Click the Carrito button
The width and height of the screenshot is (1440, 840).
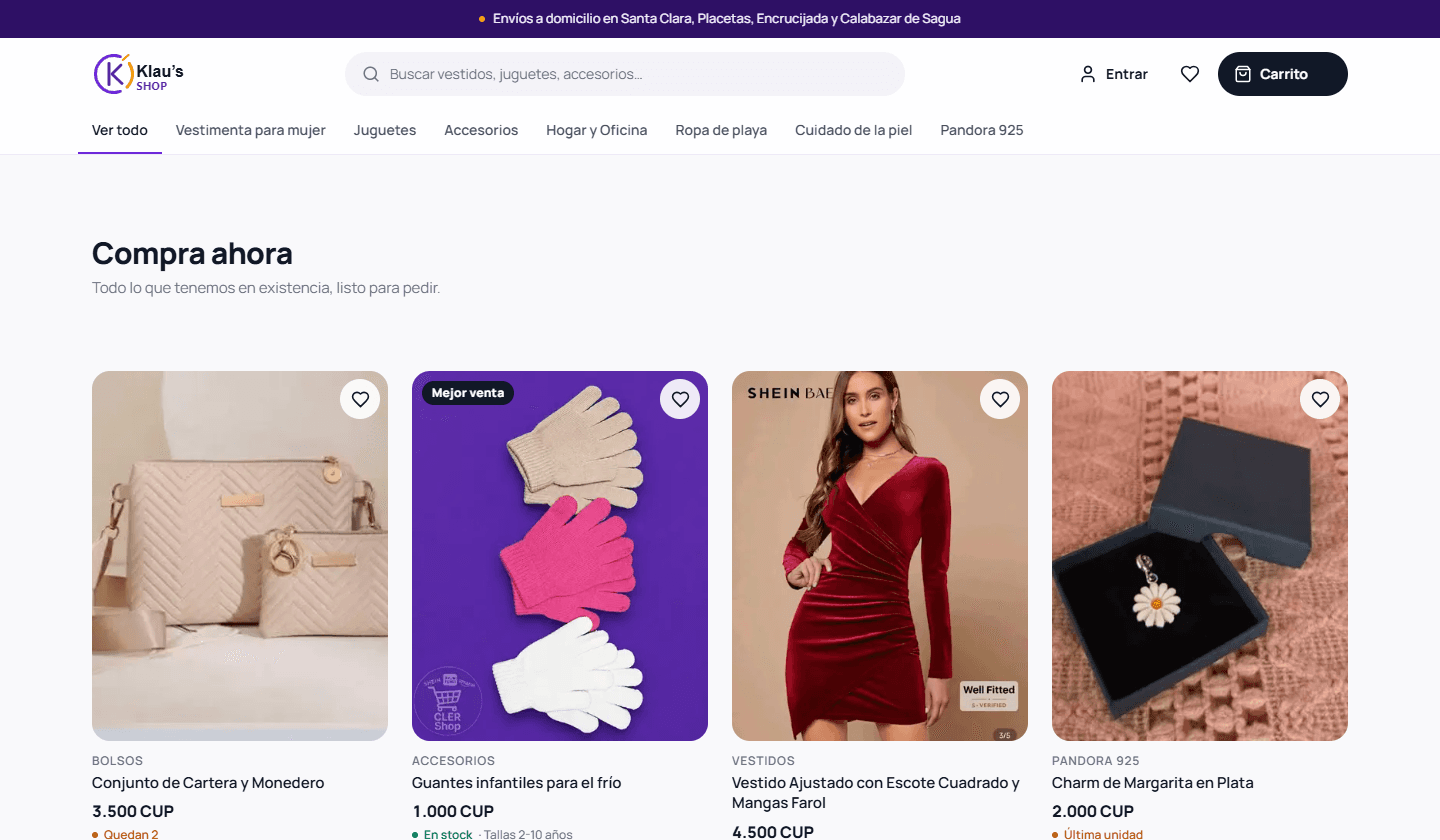(x=1283, y=74)
